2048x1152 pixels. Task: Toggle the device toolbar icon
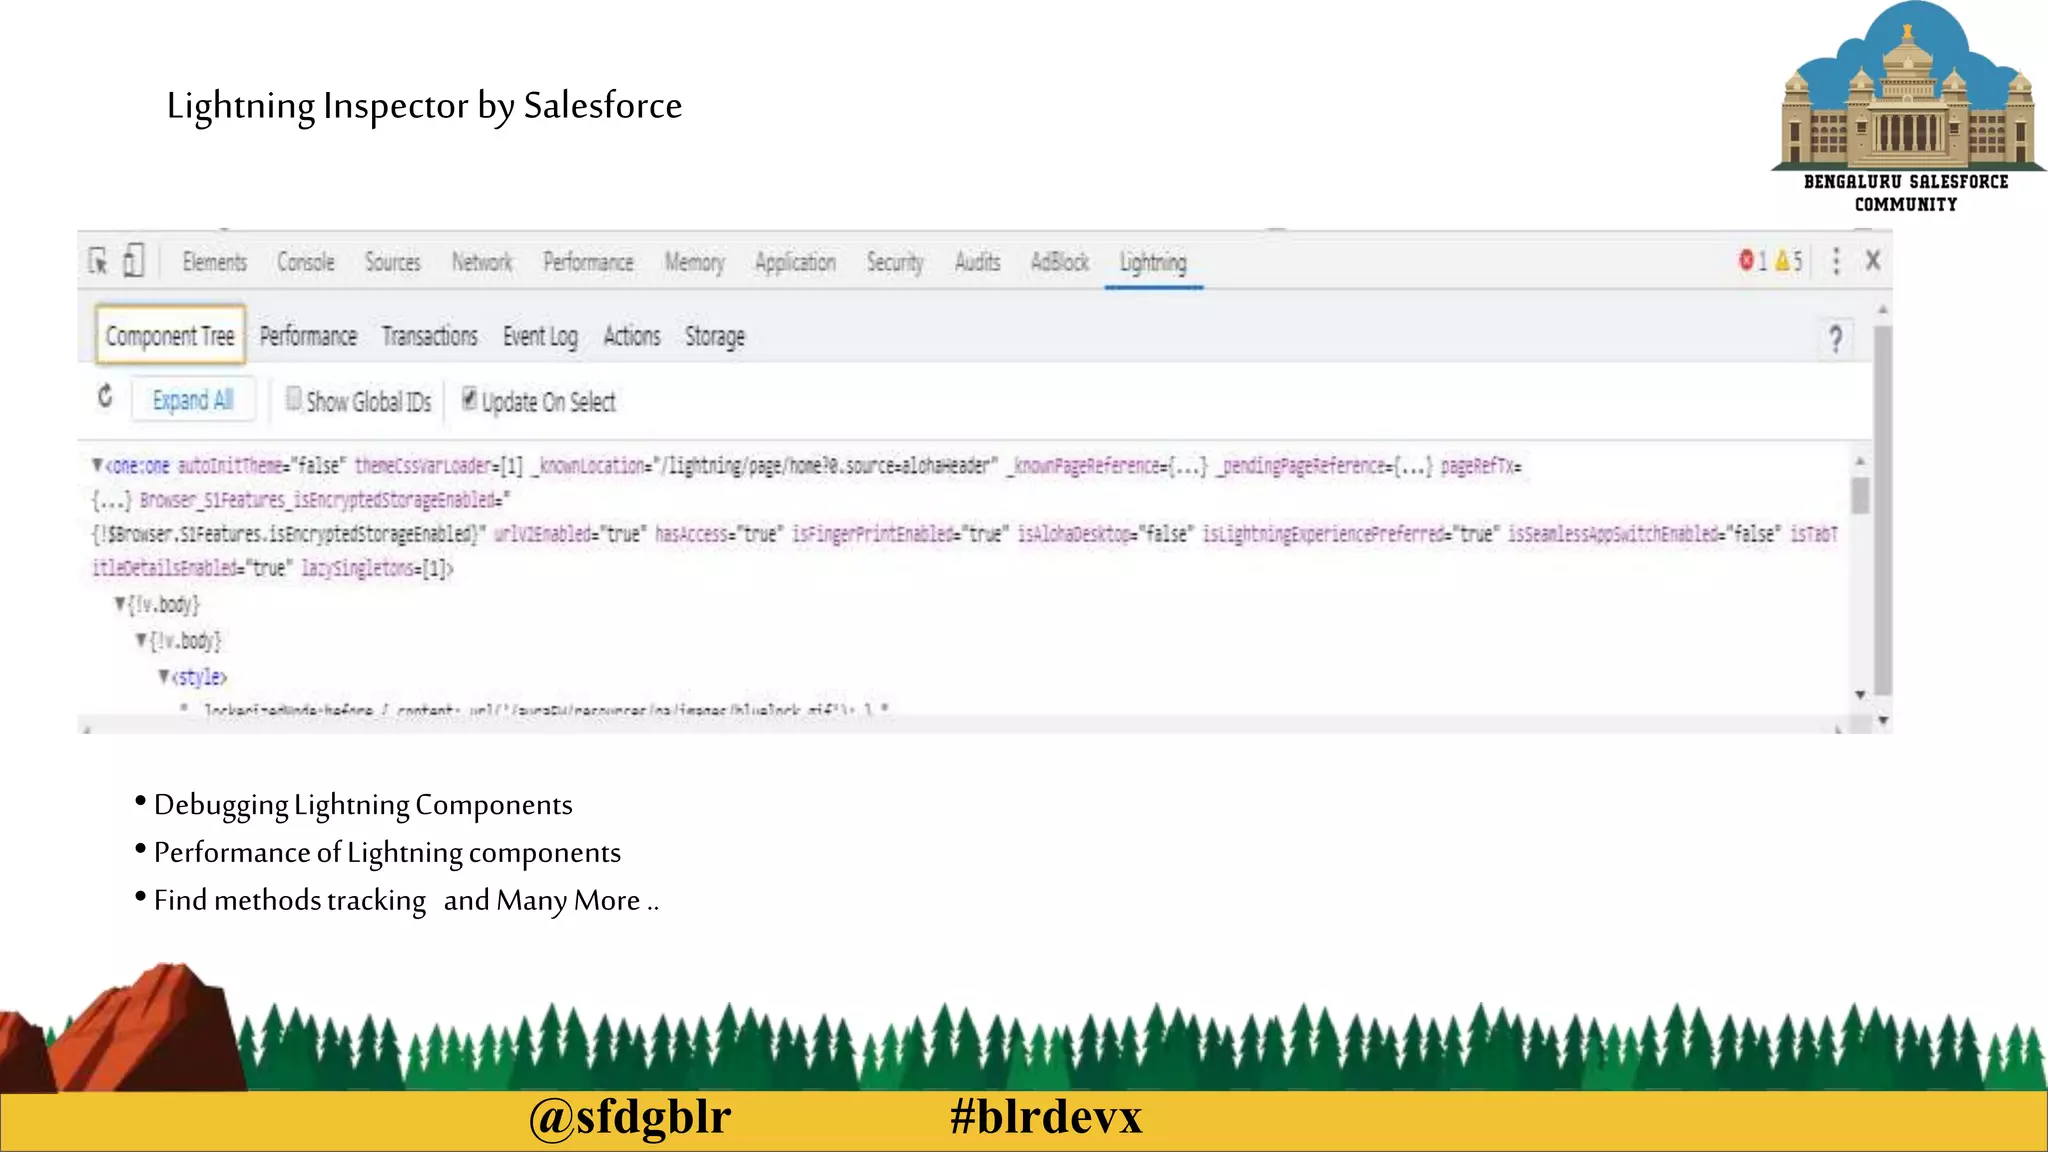click(134, 261)
